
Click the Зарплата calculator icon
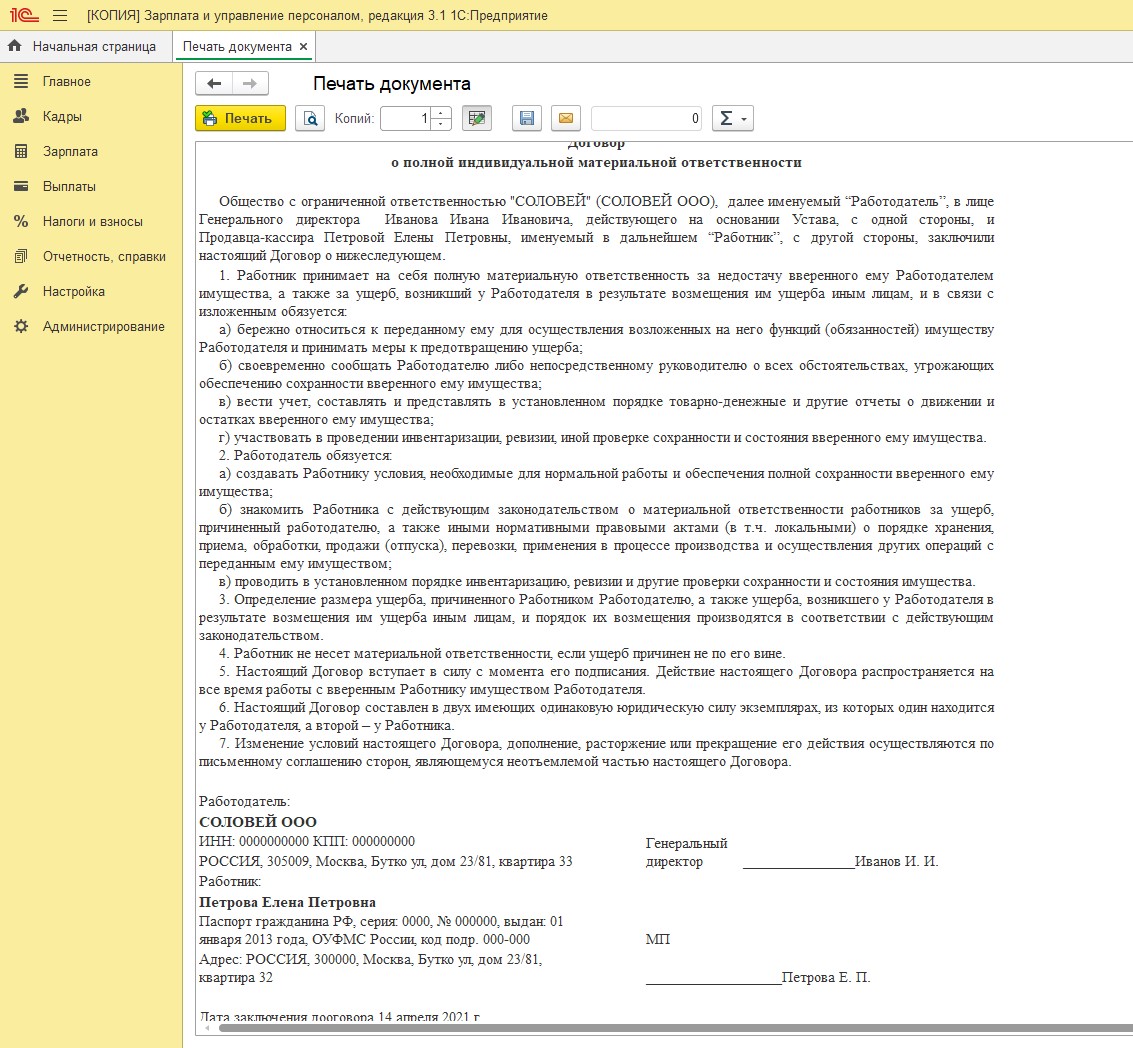coord(21,151)
